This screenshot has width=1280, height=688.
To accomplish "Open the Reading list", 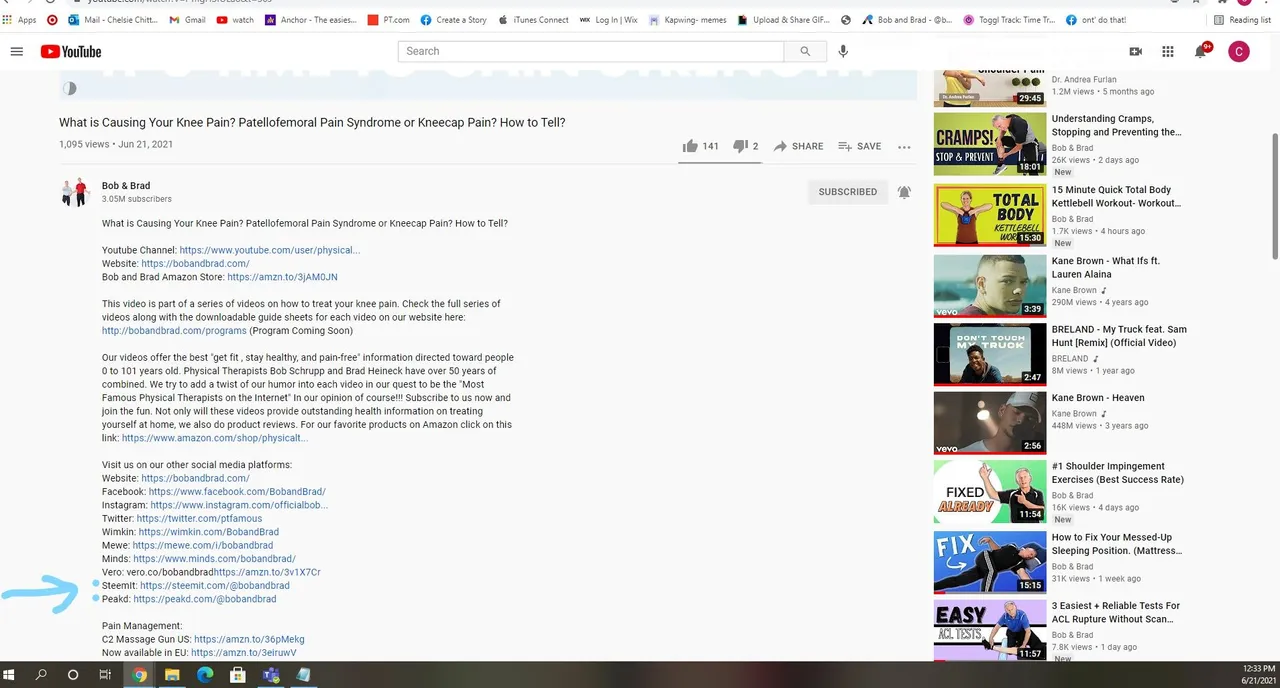I will (1241, 20).
